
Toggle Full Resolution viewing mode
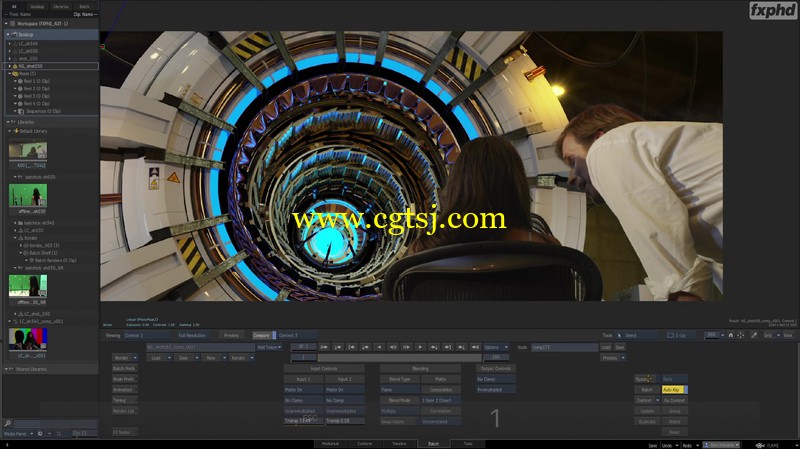tap(192, 335)
